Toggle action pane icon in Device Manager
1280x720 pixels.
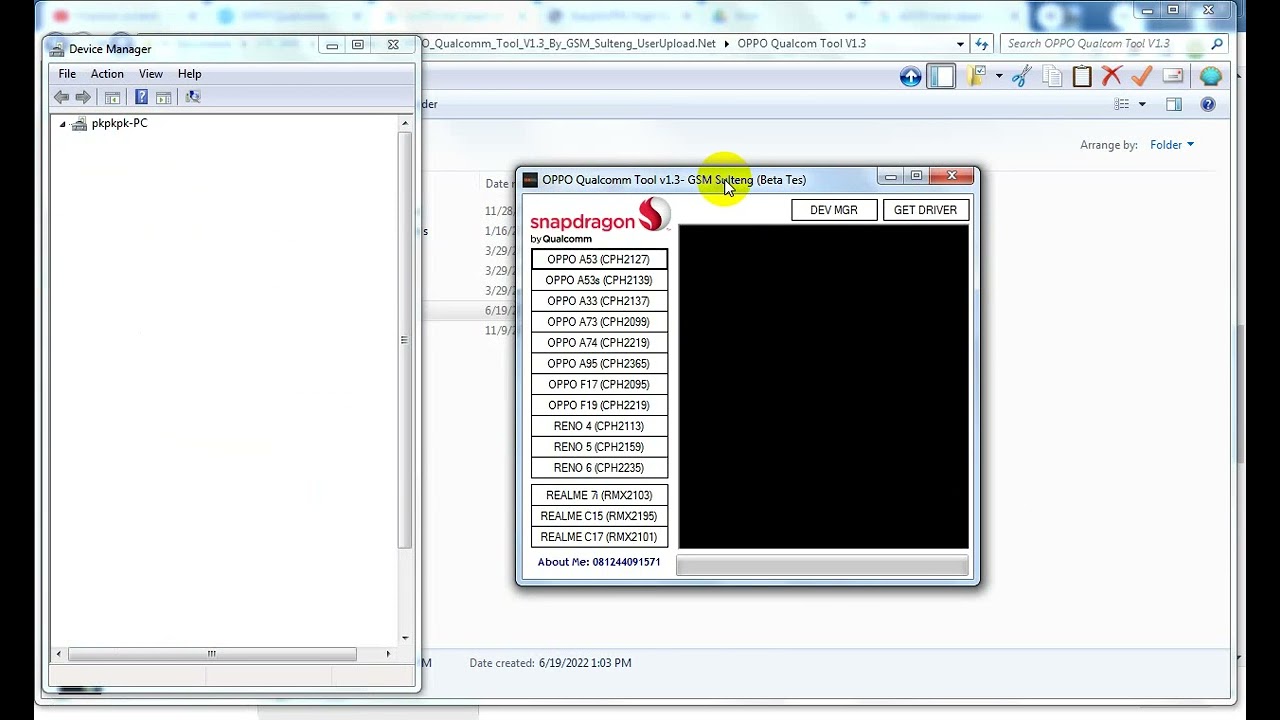pos(163,97)
